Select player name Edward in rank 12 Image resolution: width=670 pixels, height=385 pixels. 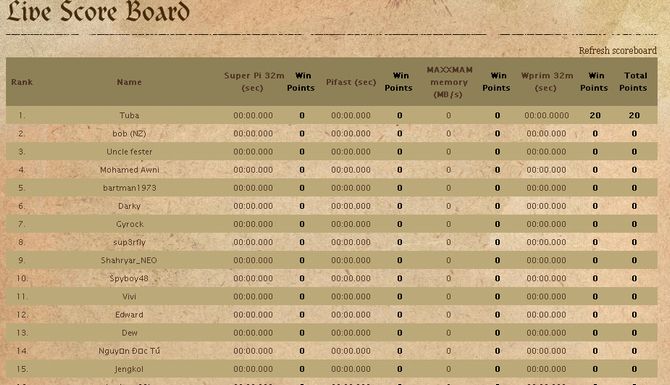click(x=129, y=314)
